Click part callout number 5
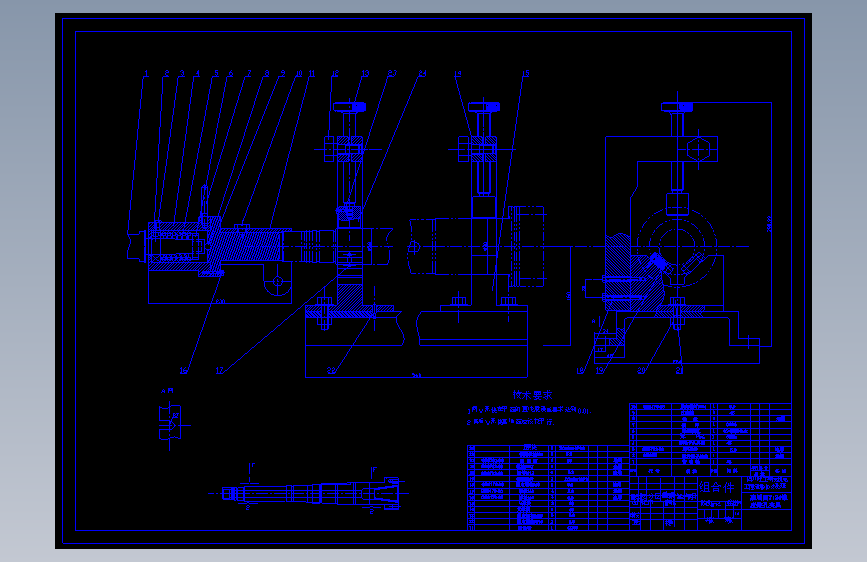 coord(216,74)
